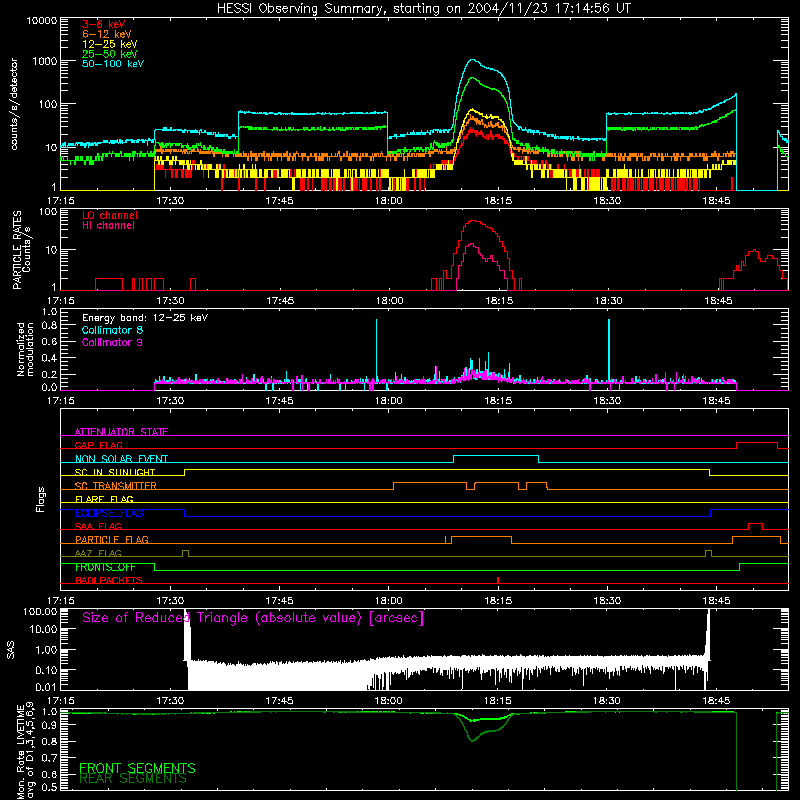Image resolution: width=800 pixels, height=800 pixels.
Task: Click the blue "ECLIPSE_FLAG" label
Action: point(109,513)
